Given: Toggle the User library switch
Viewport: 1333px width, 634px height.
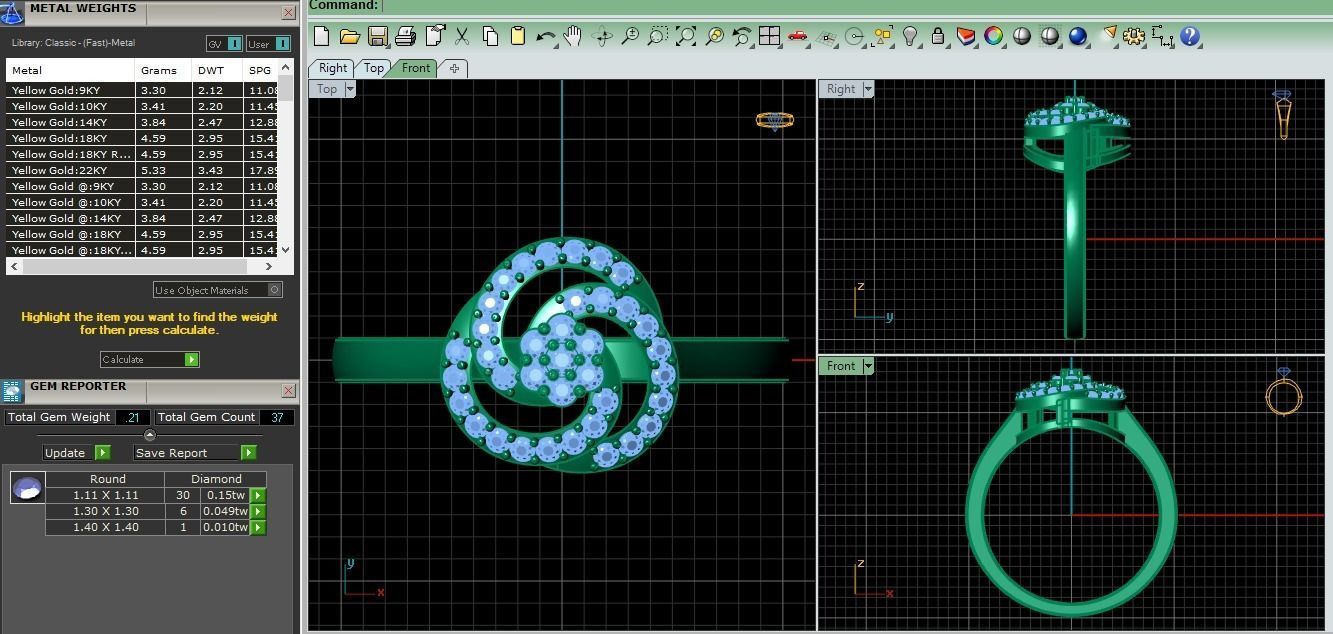Looking at the screenshot, I should tap(269, 44).
